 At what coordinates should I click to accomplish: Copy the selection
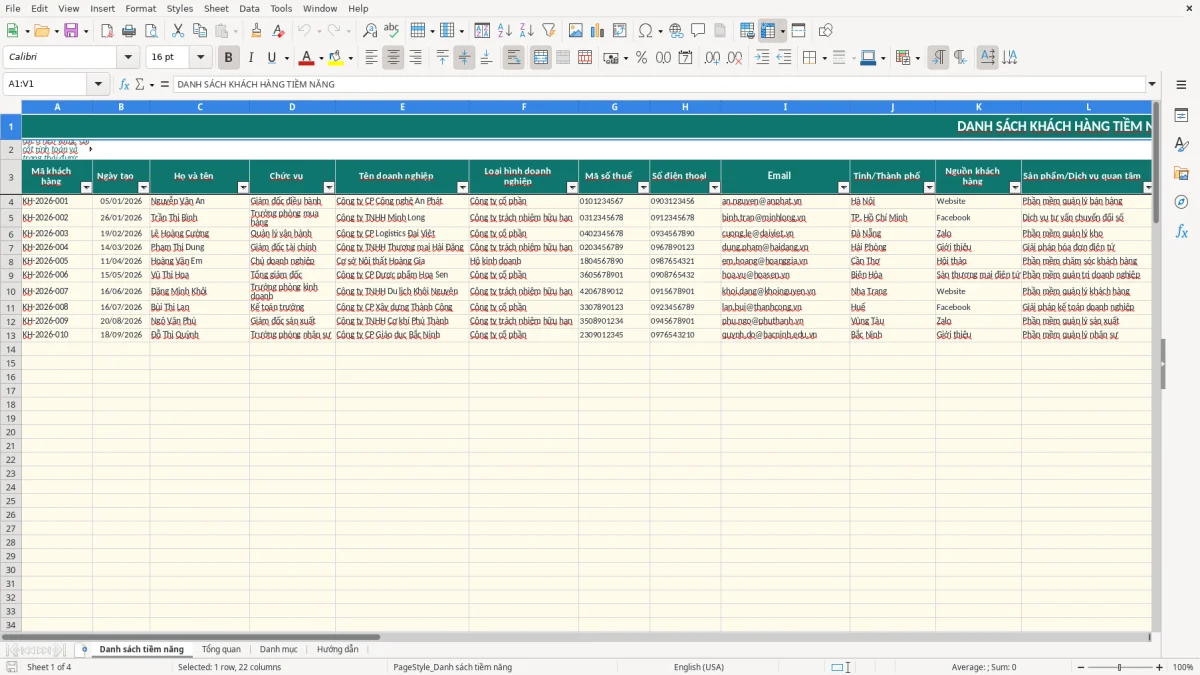[198, 31]
